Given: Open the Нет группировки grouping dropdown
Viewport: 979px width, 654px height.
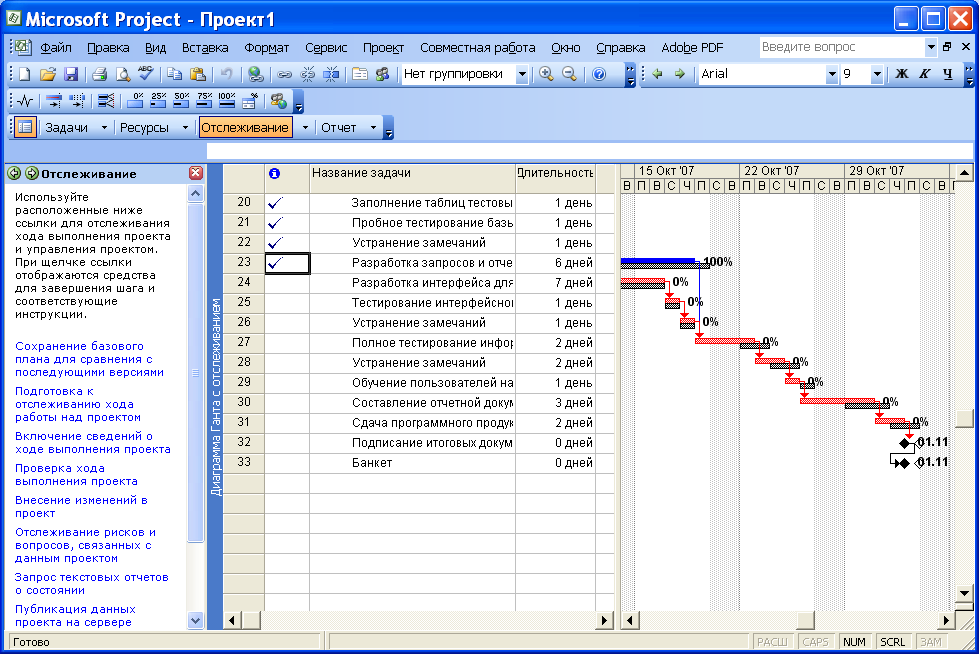Looking at the screenshot, I should [x=522, y=74].
